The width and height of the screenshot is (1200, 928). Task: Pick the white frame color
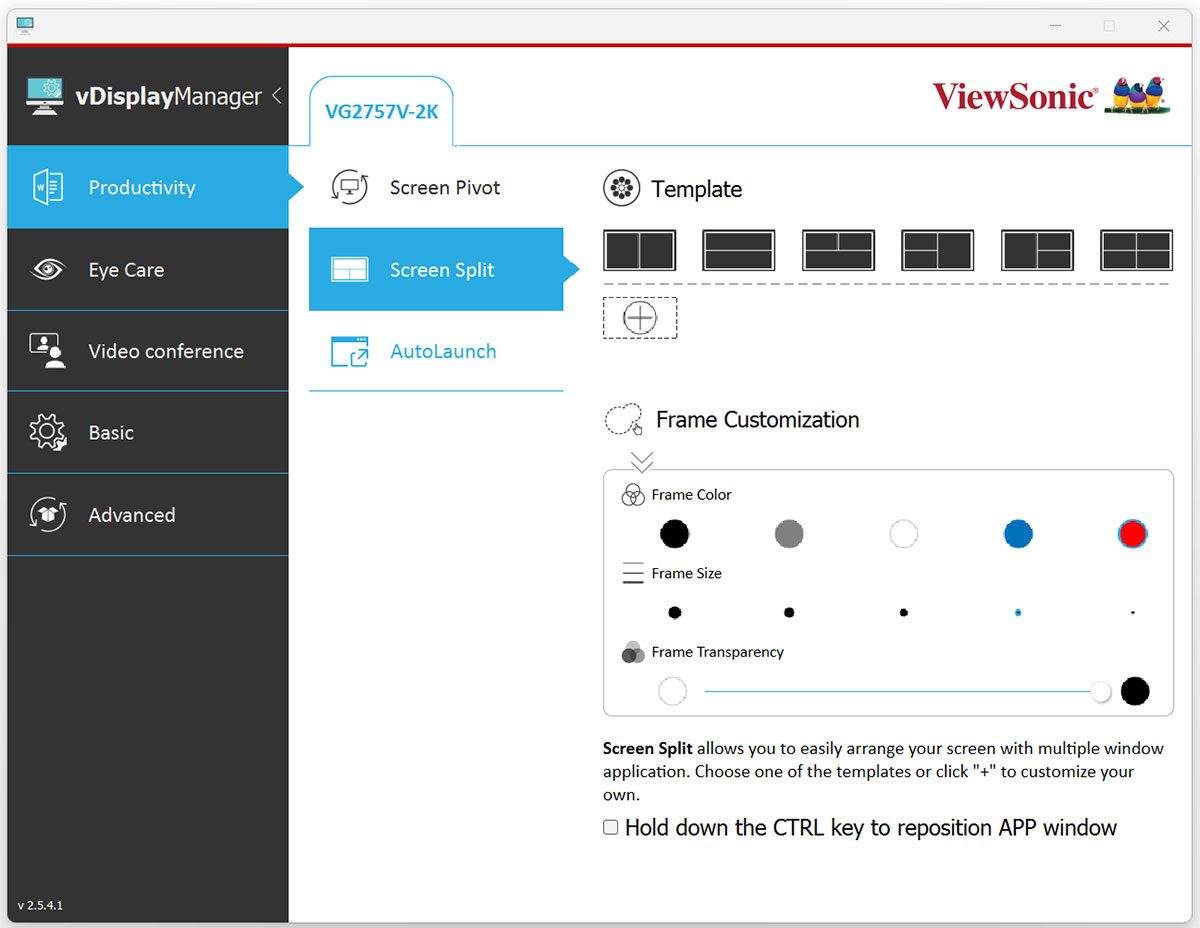[903, 534]
